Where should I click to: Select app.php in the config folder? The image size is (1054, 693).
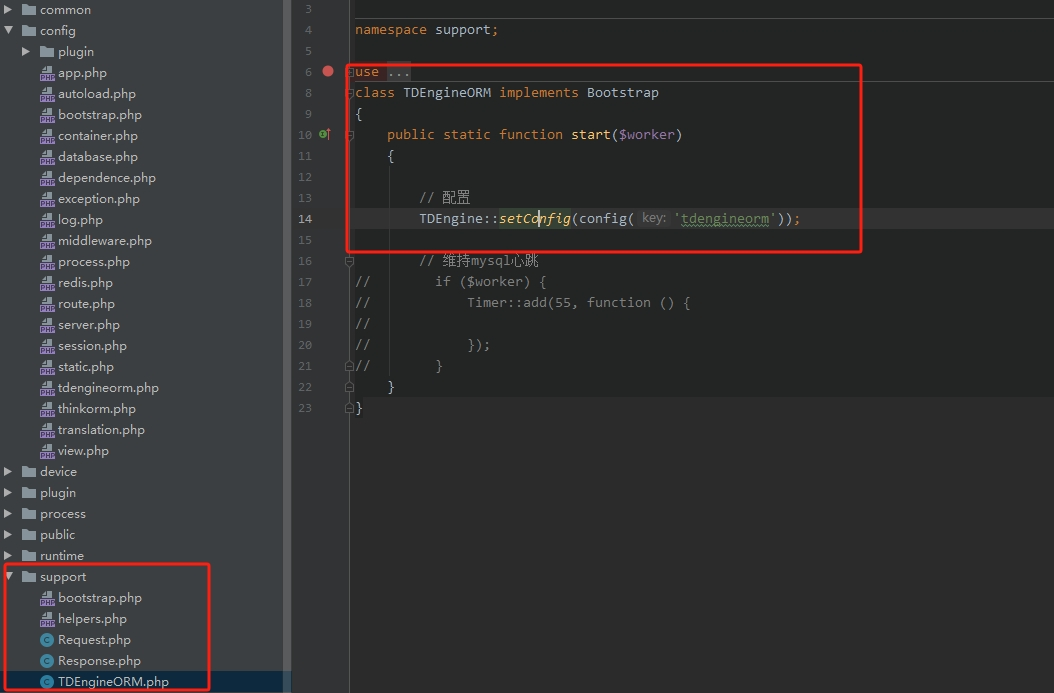click(x=82, y=73)
